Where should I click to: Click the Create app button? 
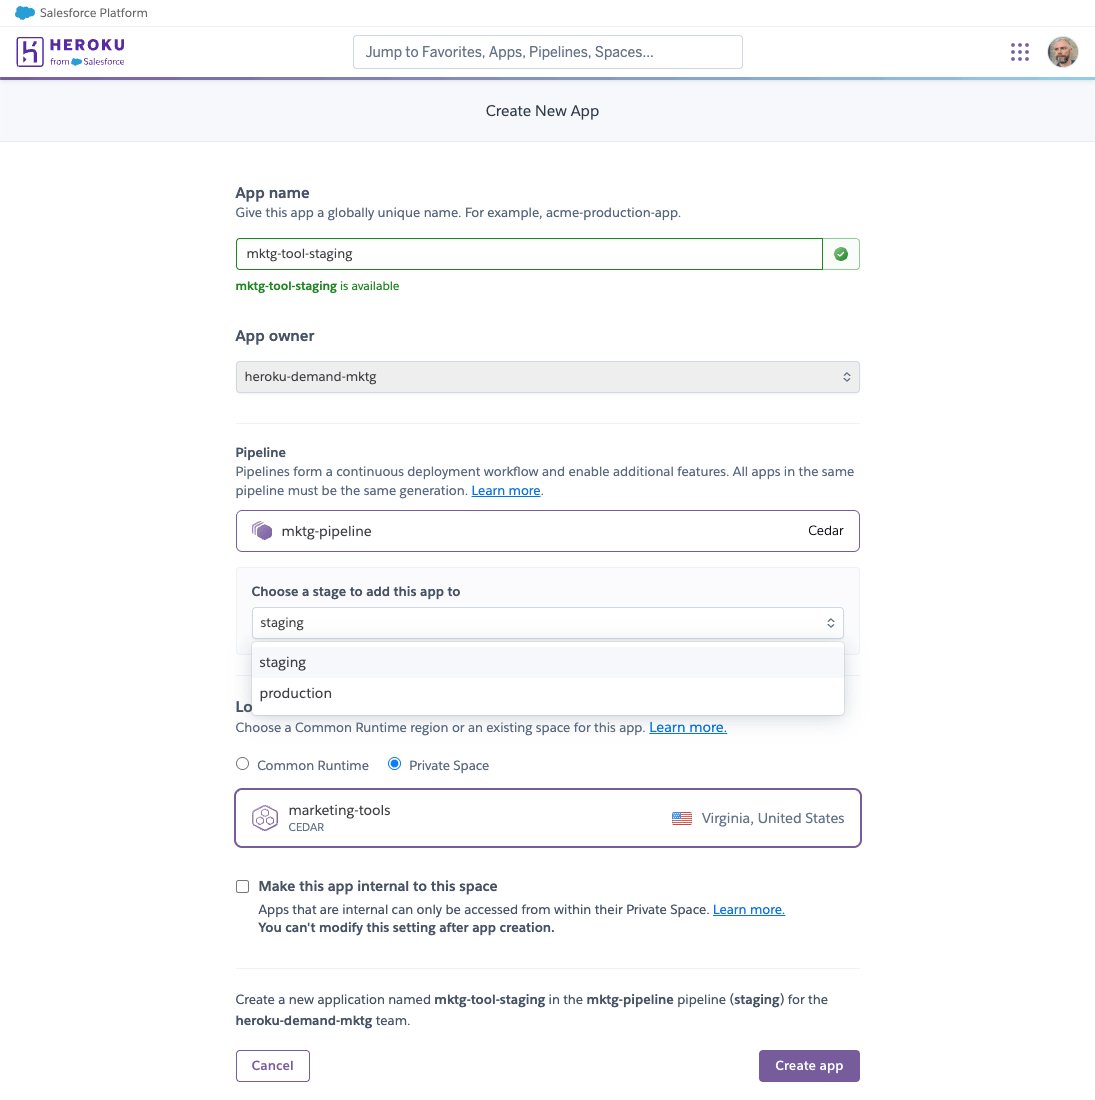coord(809,1066)
